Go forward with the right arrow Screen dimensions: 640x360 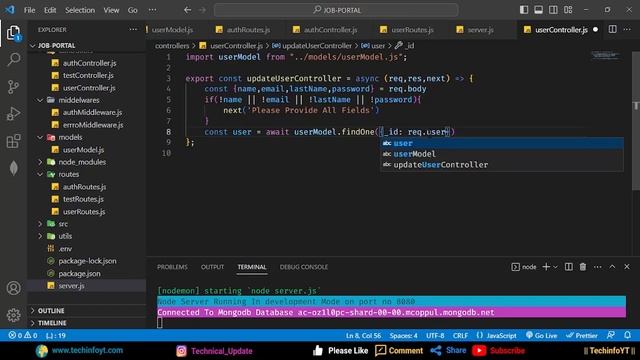(202, 10)
